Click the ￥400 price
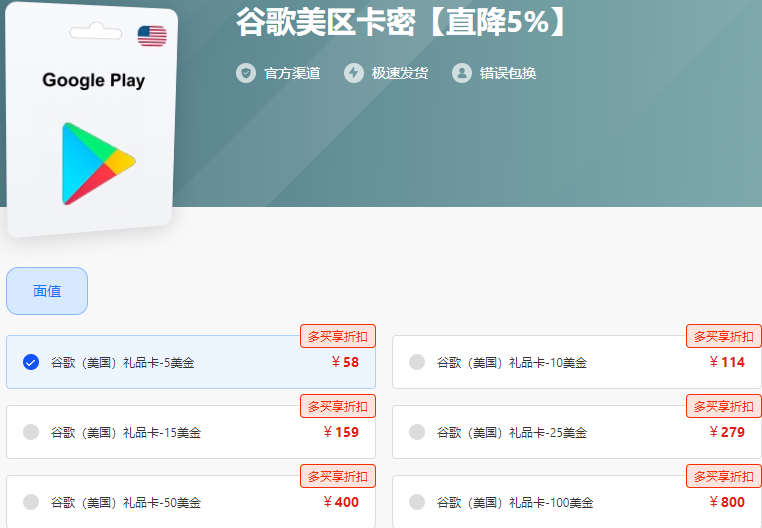Image resolution: width=762 pixels, height=528 pixels. coord(341,502)
